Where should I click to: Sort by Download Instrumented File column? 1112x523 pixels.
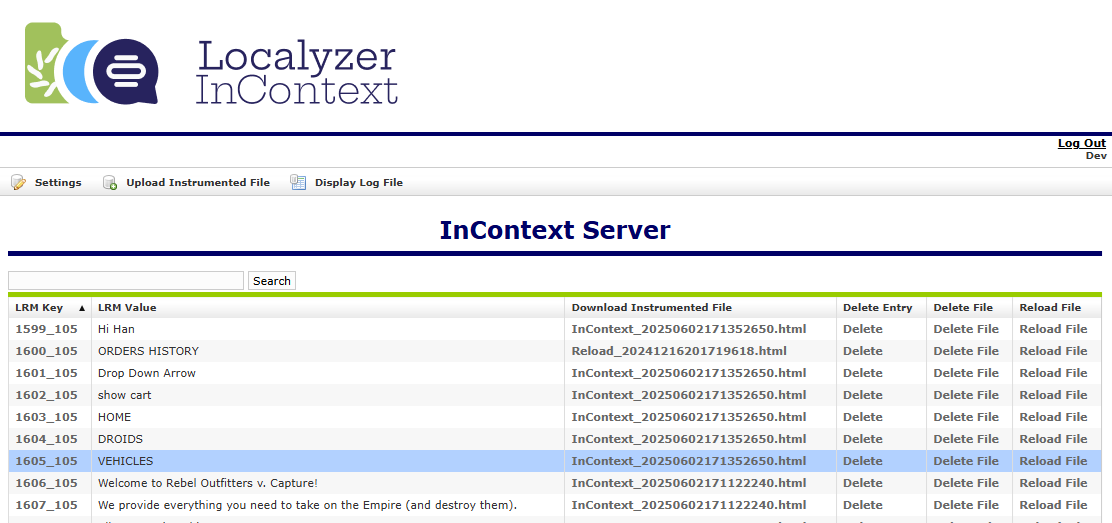point(651,308)
